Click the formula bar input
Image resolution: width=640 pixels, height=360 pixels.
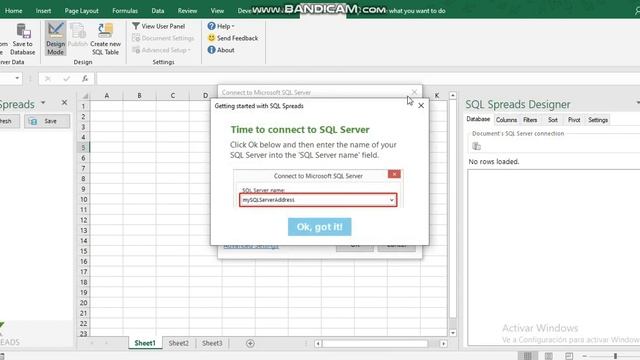click(367, 78)
